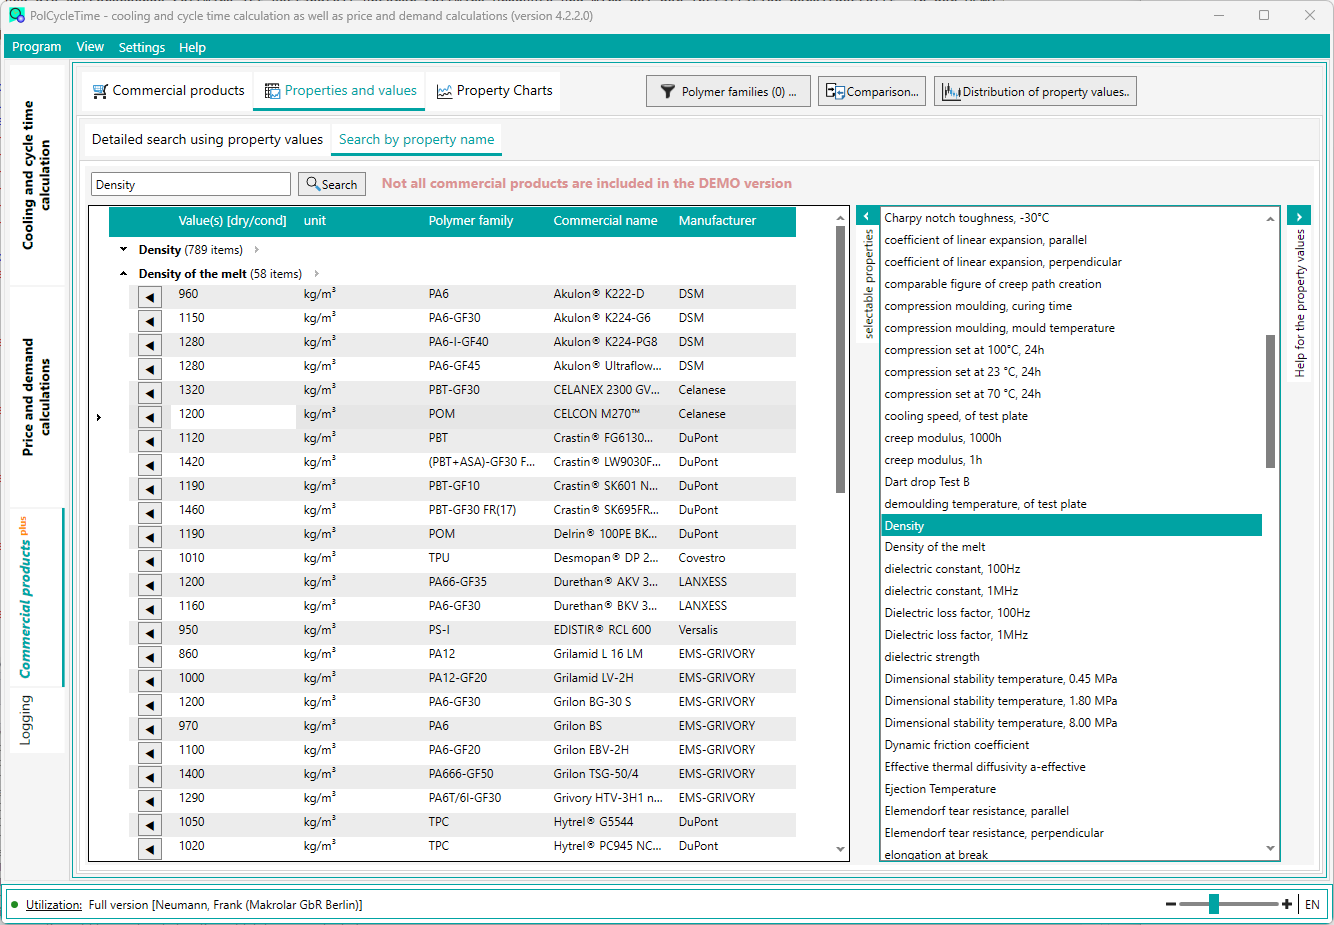Click the arrow icon for Delrin 100PE row
Image resolution: width=1334 pixels, height=925 pixels.
(150, 536)
